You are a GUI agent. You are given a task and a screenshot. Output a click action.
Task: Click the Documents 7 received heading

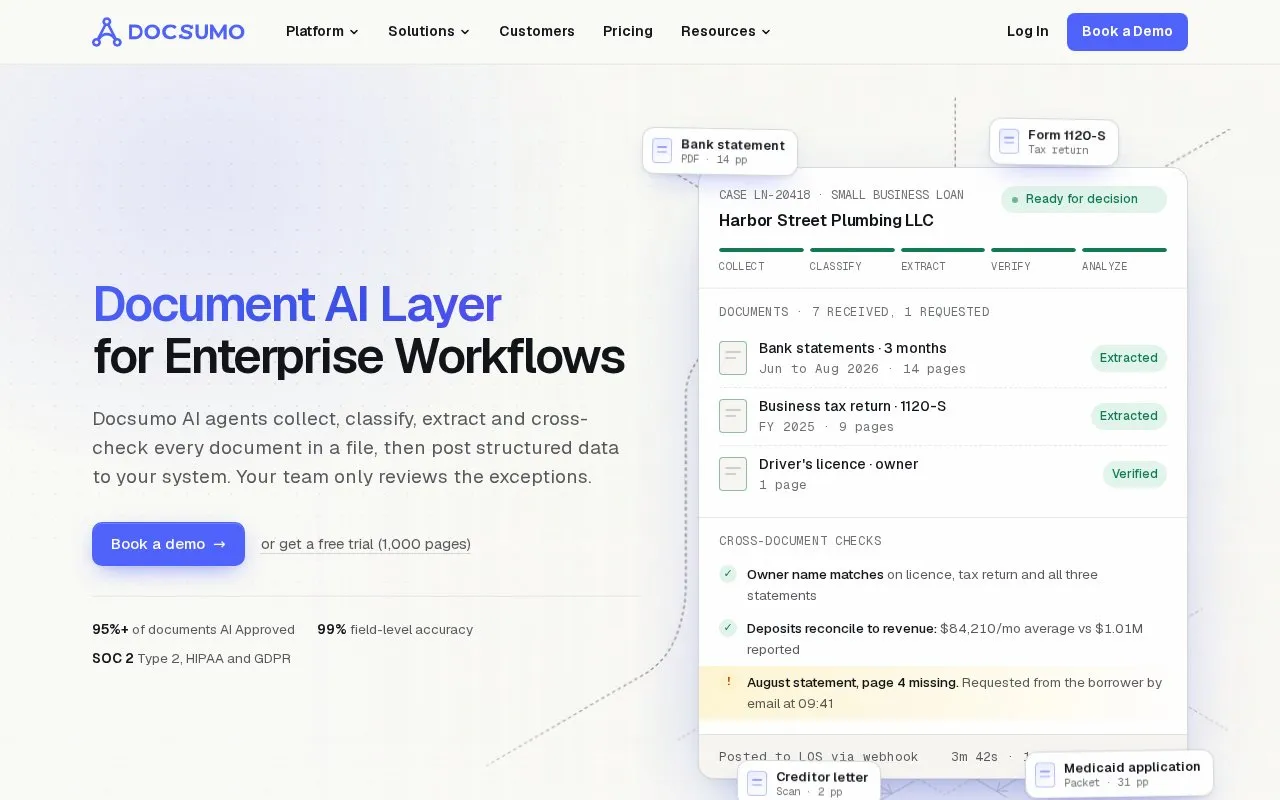coord(854,312)
